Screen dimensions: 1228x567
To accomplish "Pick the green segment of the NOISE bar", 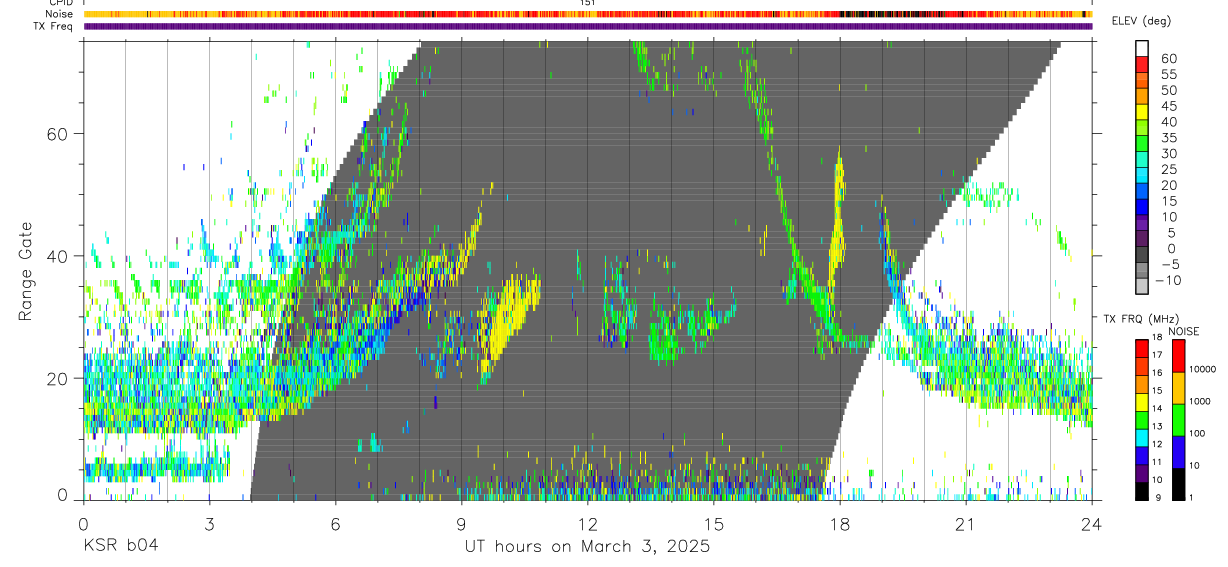I will pyautogui.click(x=1177, y=419).
